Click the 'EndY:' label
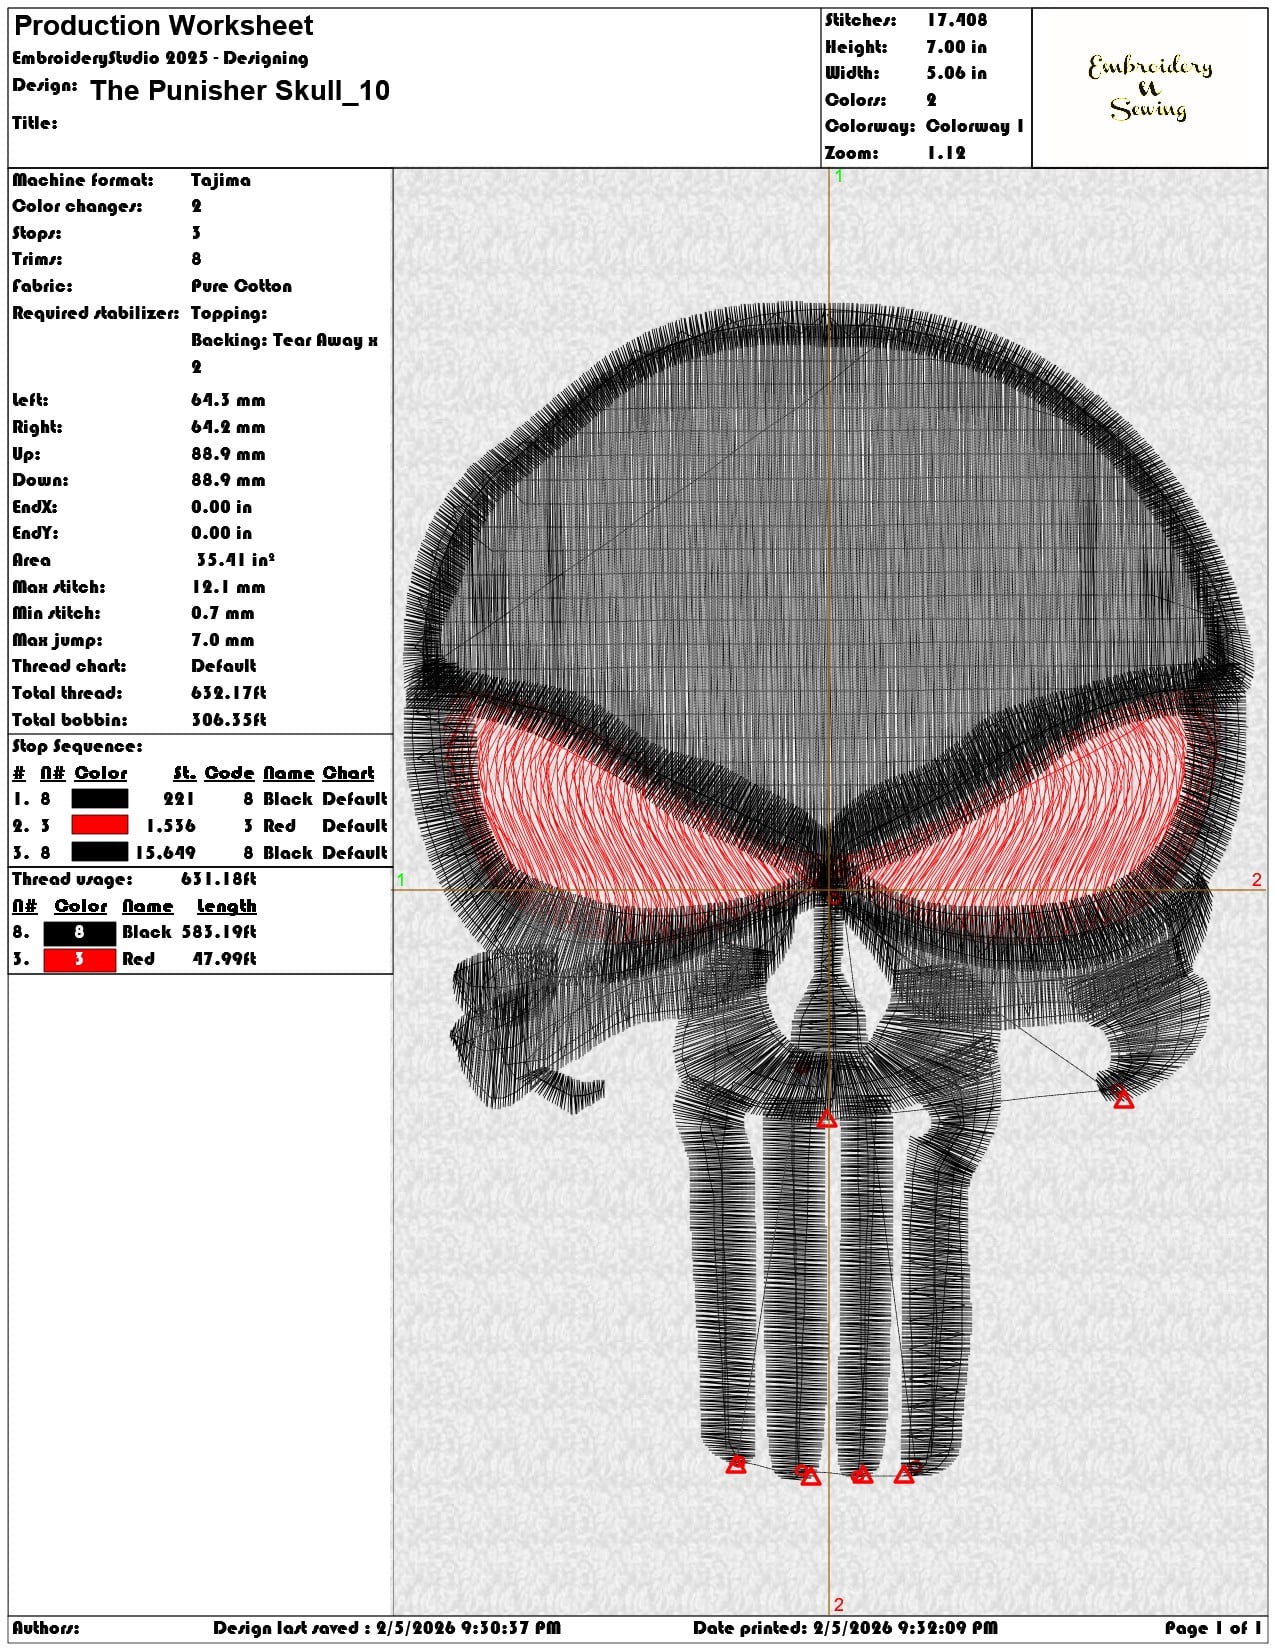The image size is (1275, 1650). [35, 533]
